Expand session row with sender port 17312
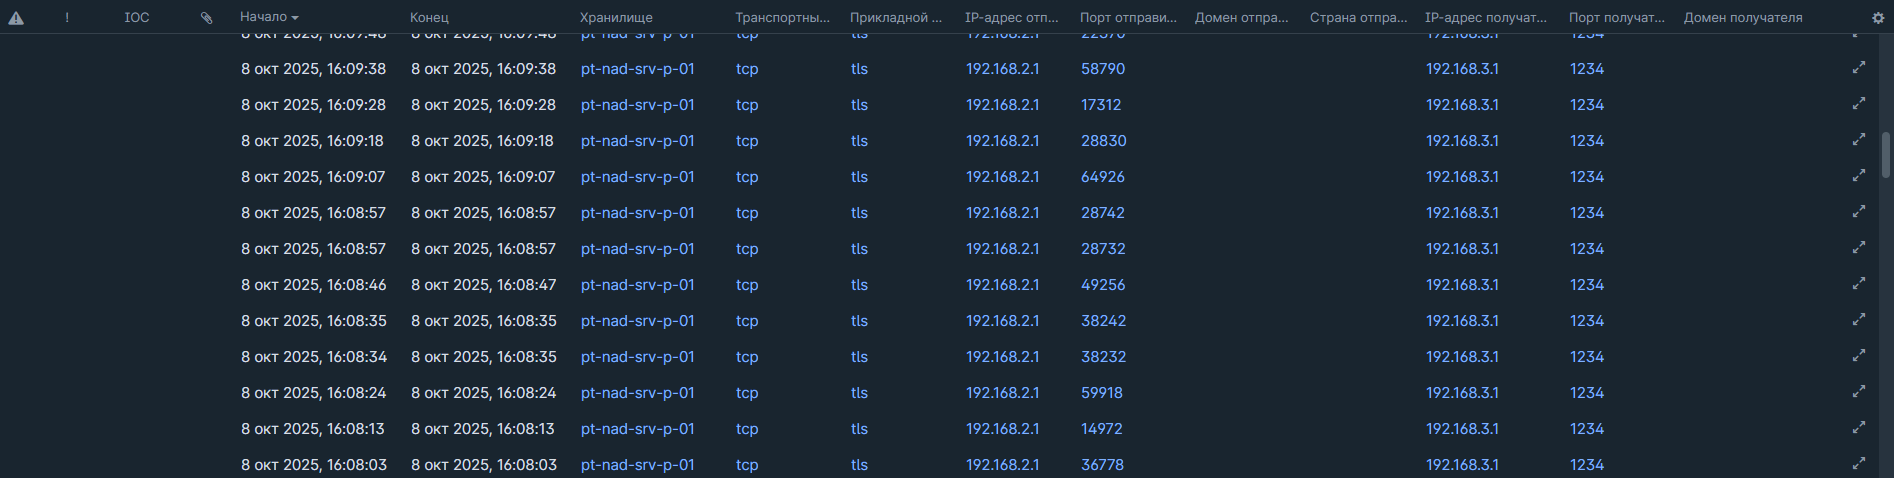This screenshot has width=1894, height=478. pos(1858,104)
